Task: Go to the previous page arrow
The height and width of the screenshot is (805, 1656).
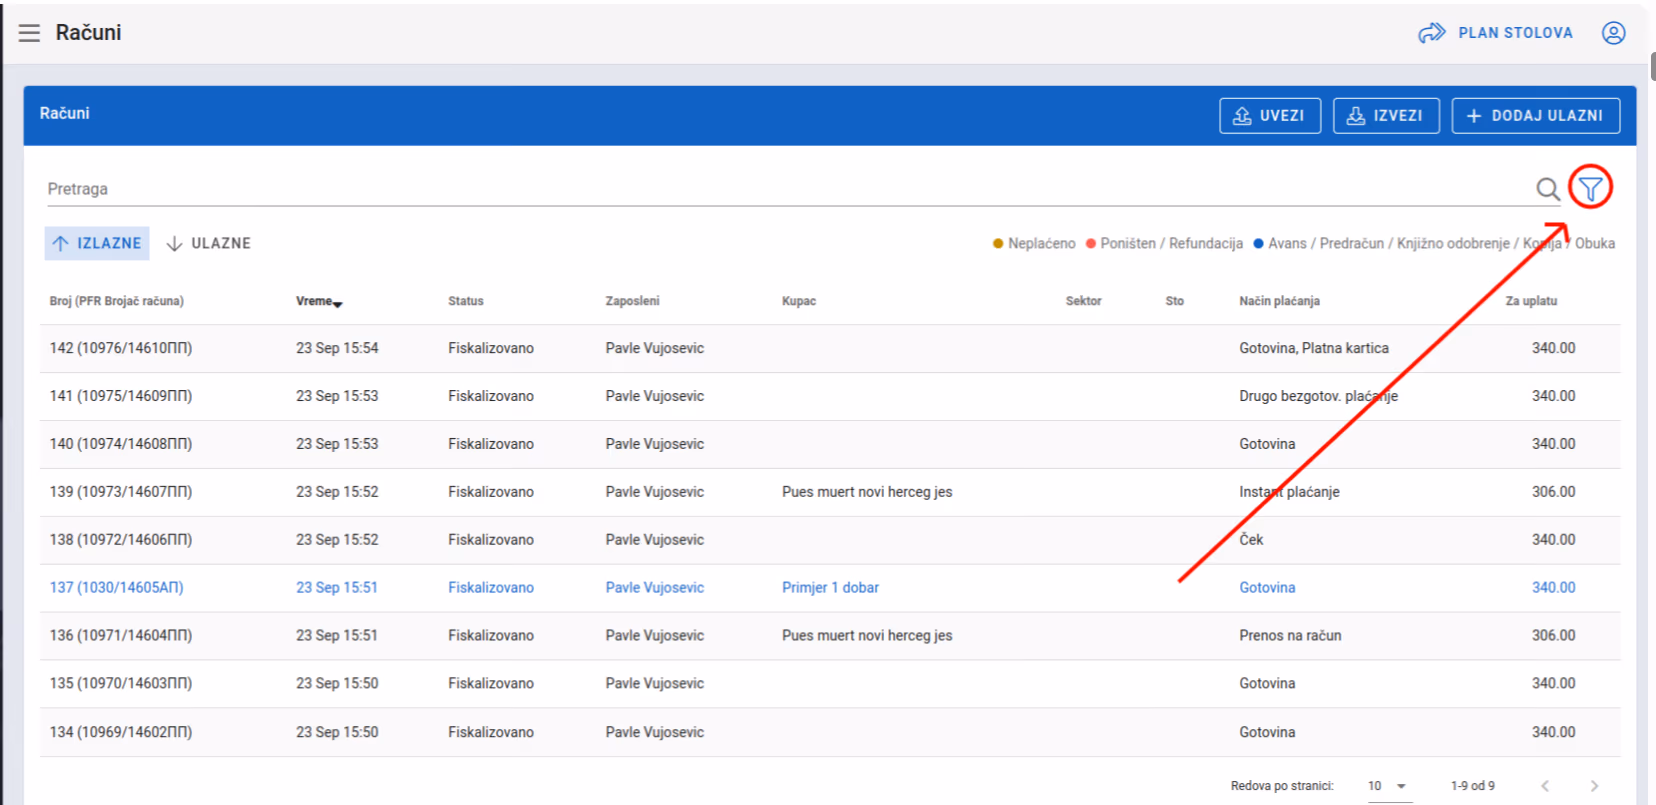Action: (x=1545, y=786)
